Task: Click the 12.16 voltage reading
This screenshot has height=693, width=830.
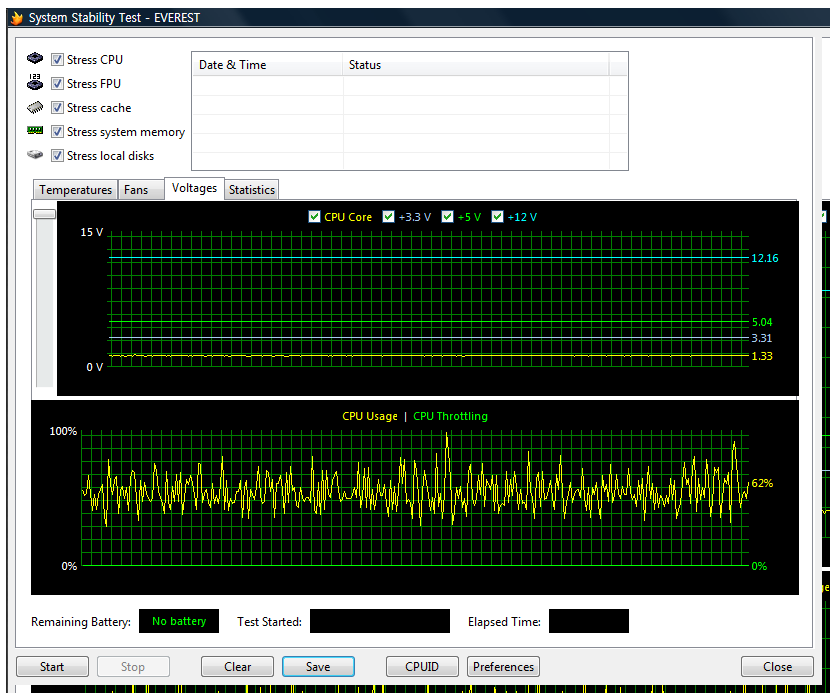Action: click(x=765, y=258)
